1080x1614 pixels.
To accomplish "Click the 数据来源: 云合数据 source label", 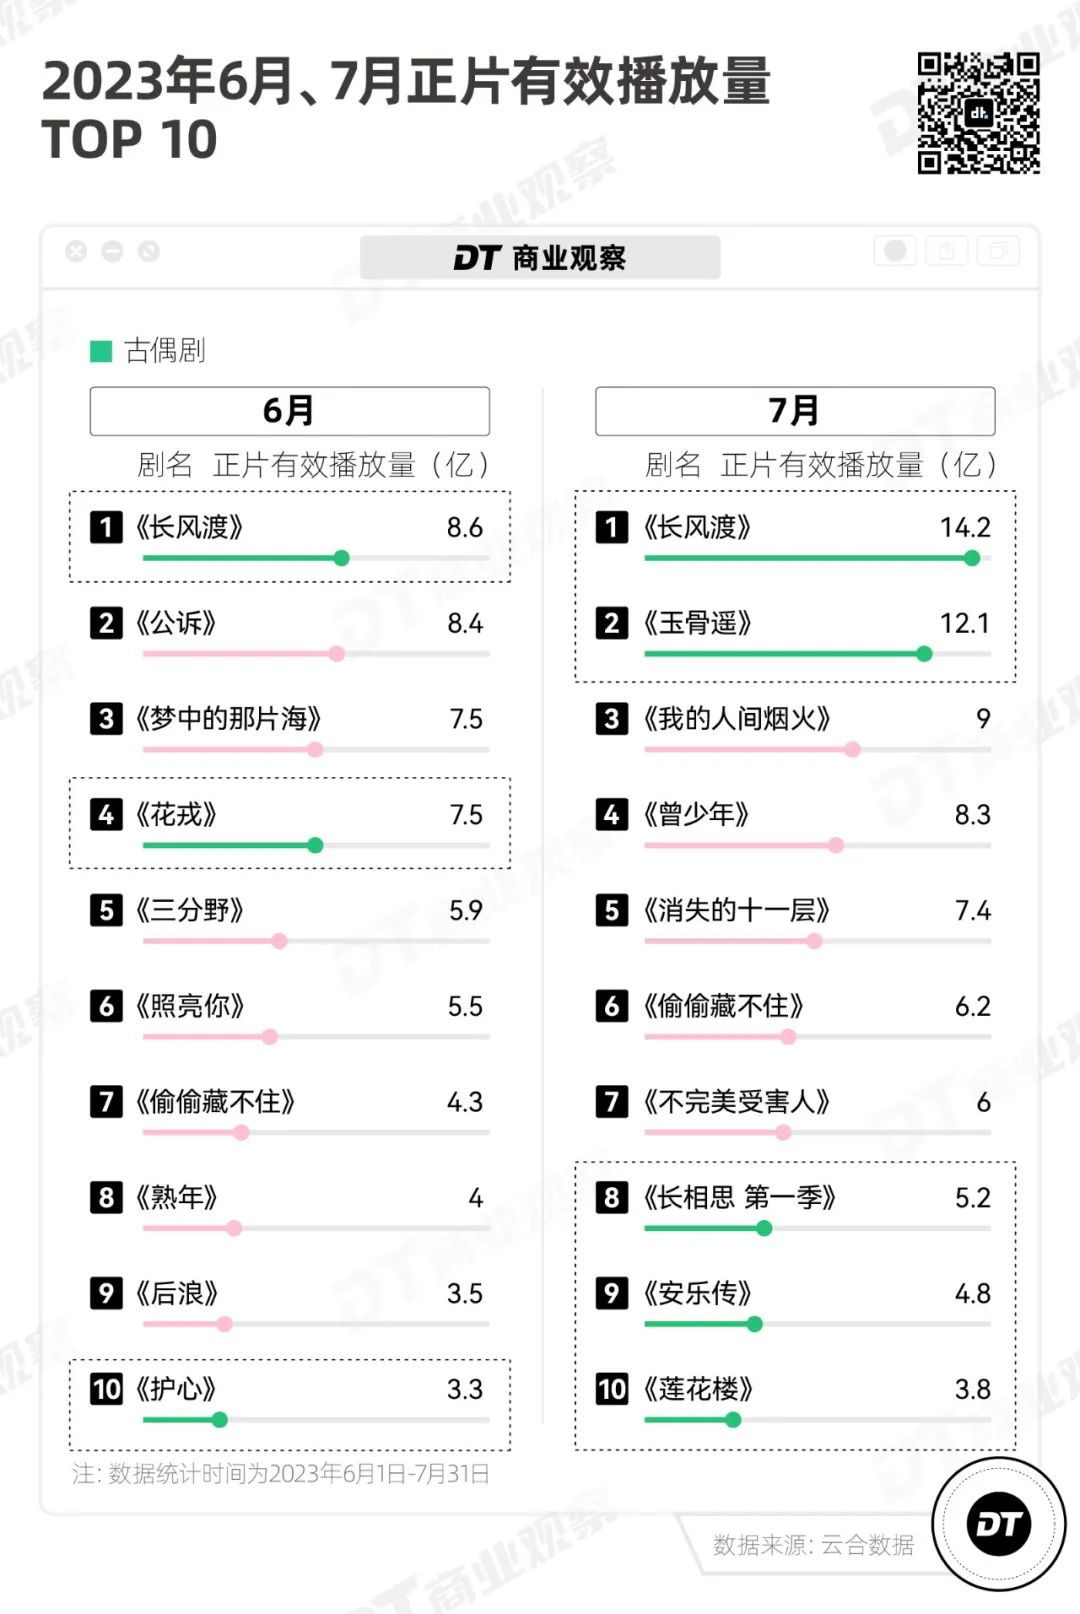I will tap(813, 1545).
